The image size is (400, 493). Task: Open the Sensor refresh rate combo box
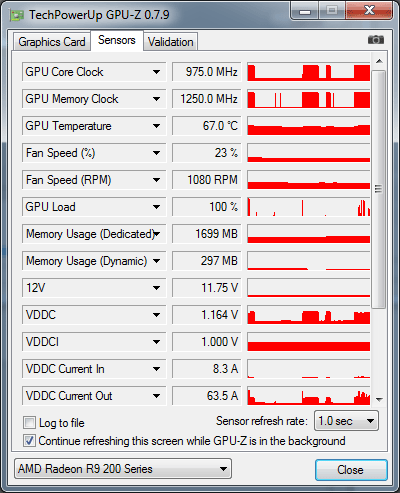pos(346,421)
